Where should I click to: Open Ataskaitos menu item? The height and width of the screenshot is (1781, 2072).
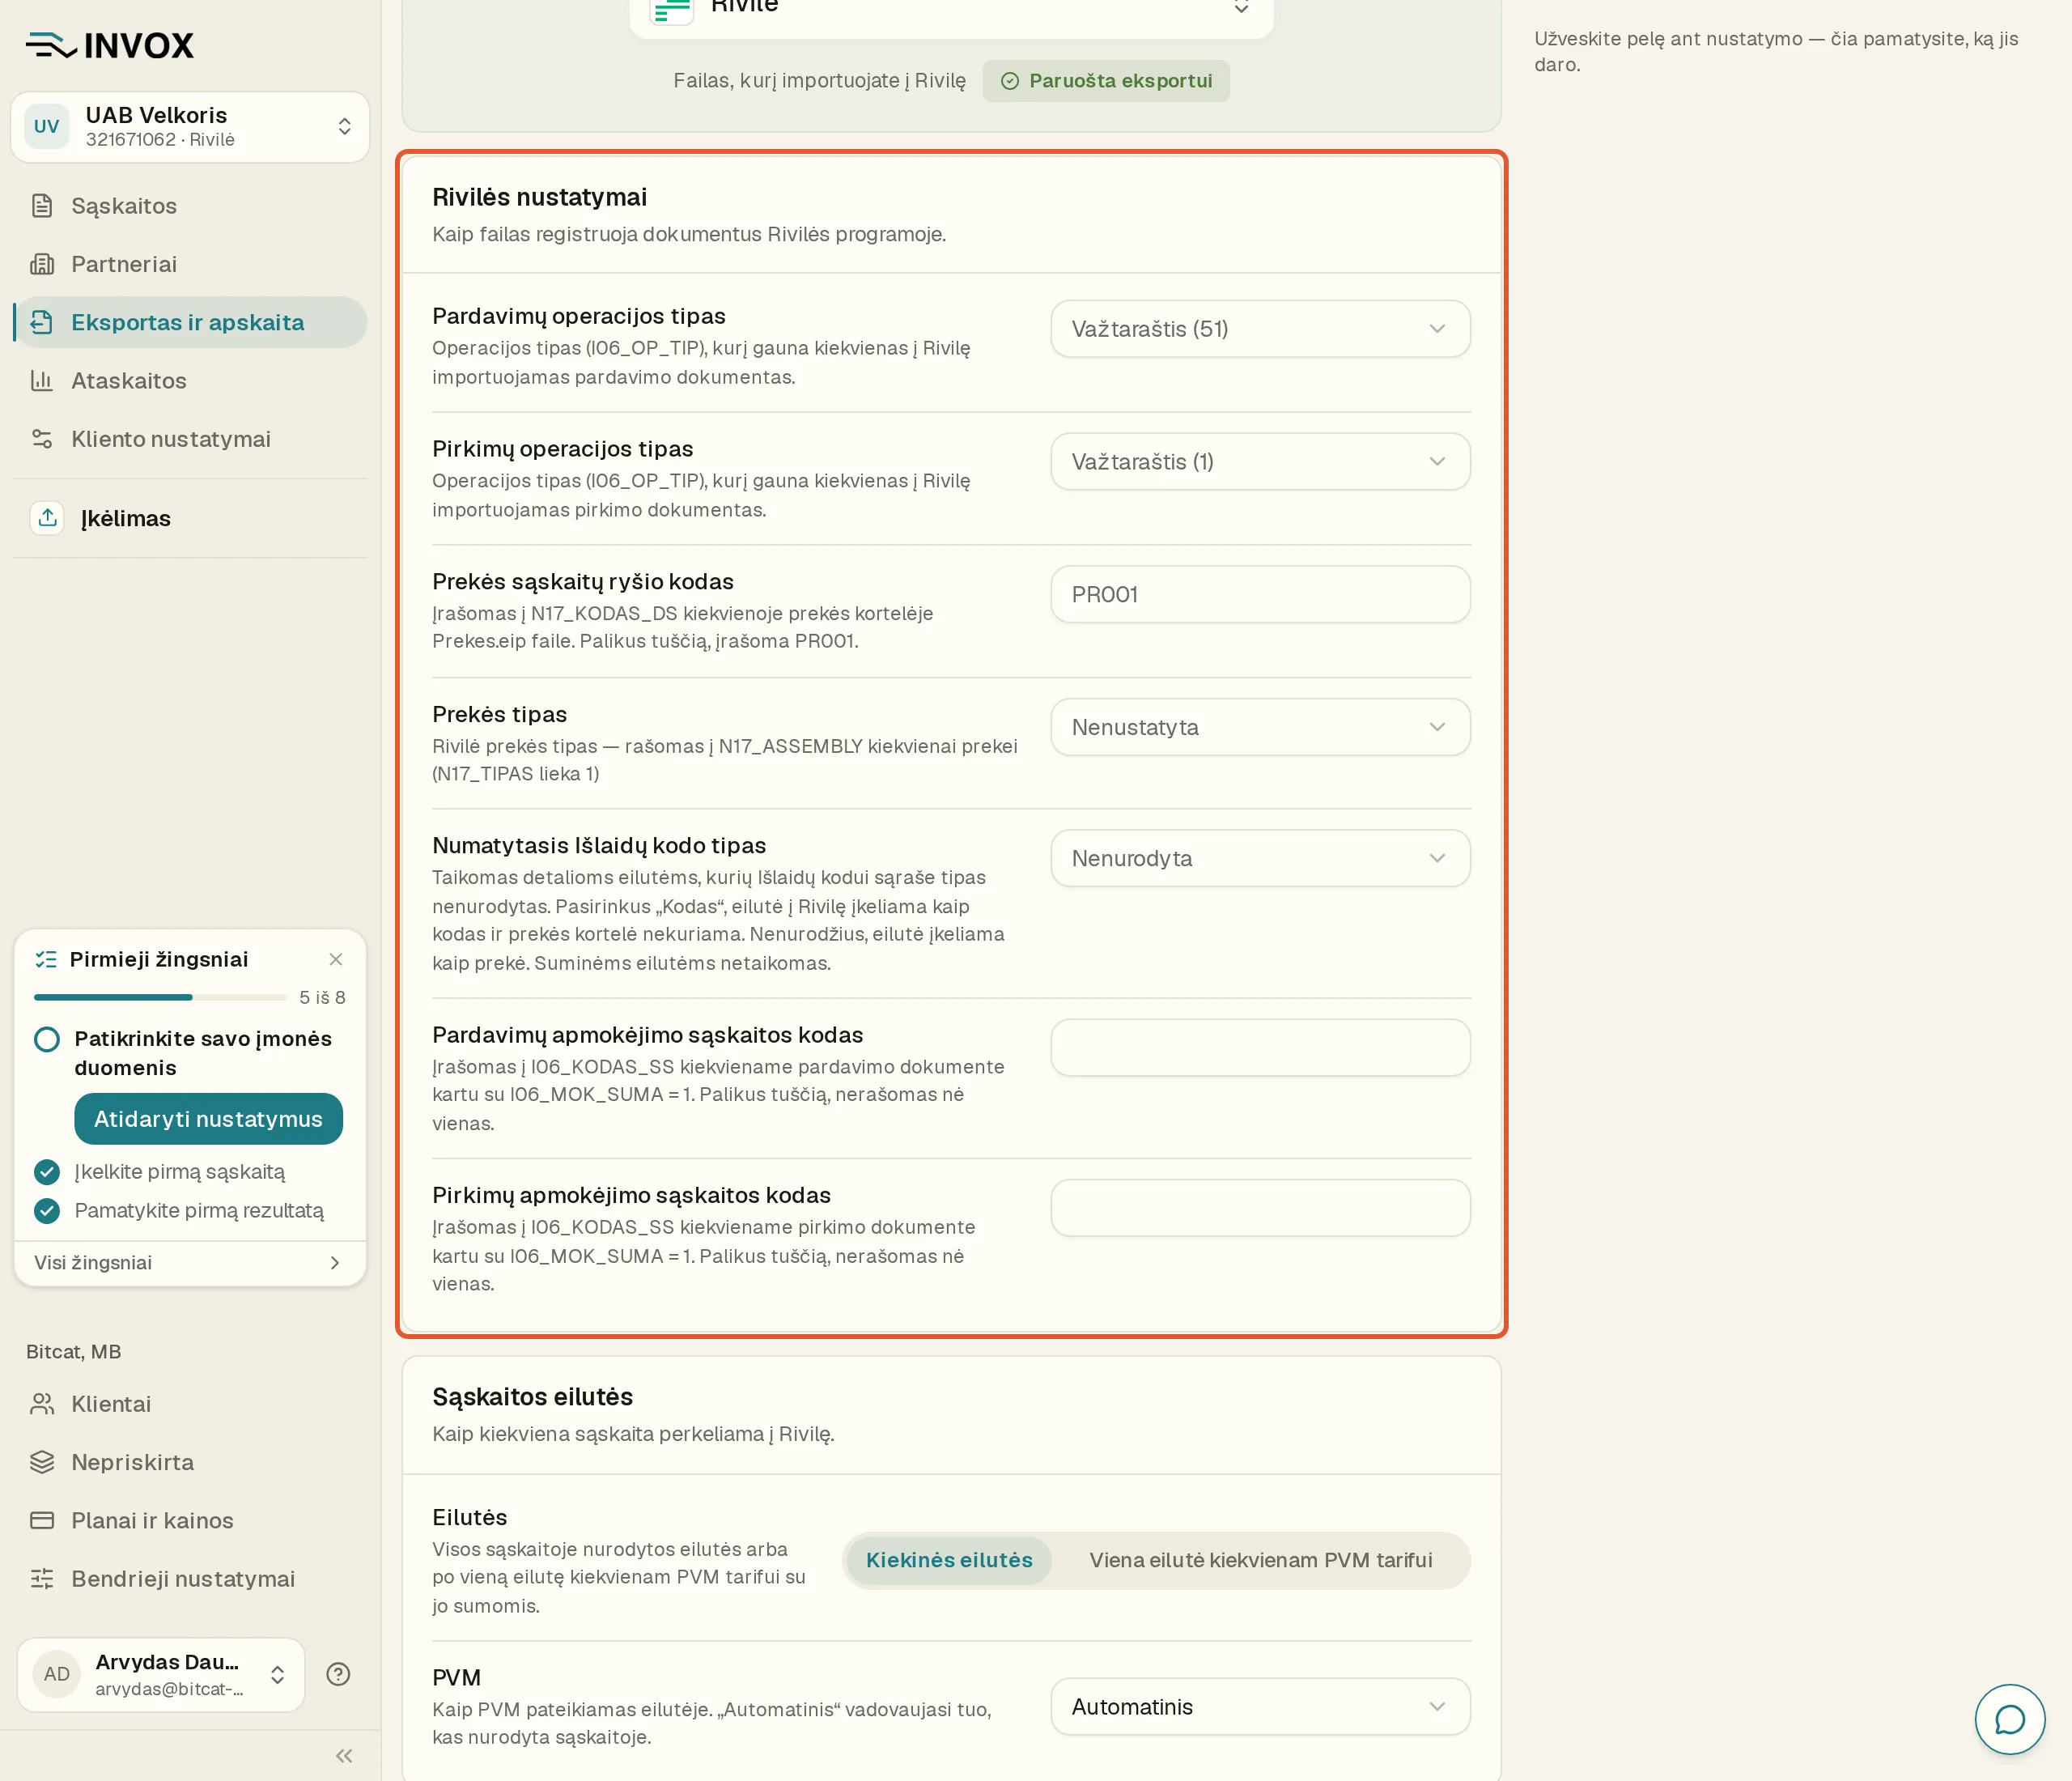click(190, 381)
